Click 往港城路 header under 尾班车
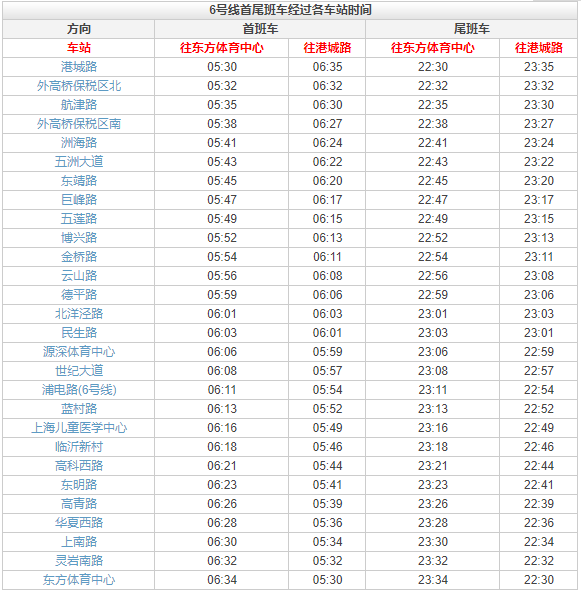 pos(539,48)
